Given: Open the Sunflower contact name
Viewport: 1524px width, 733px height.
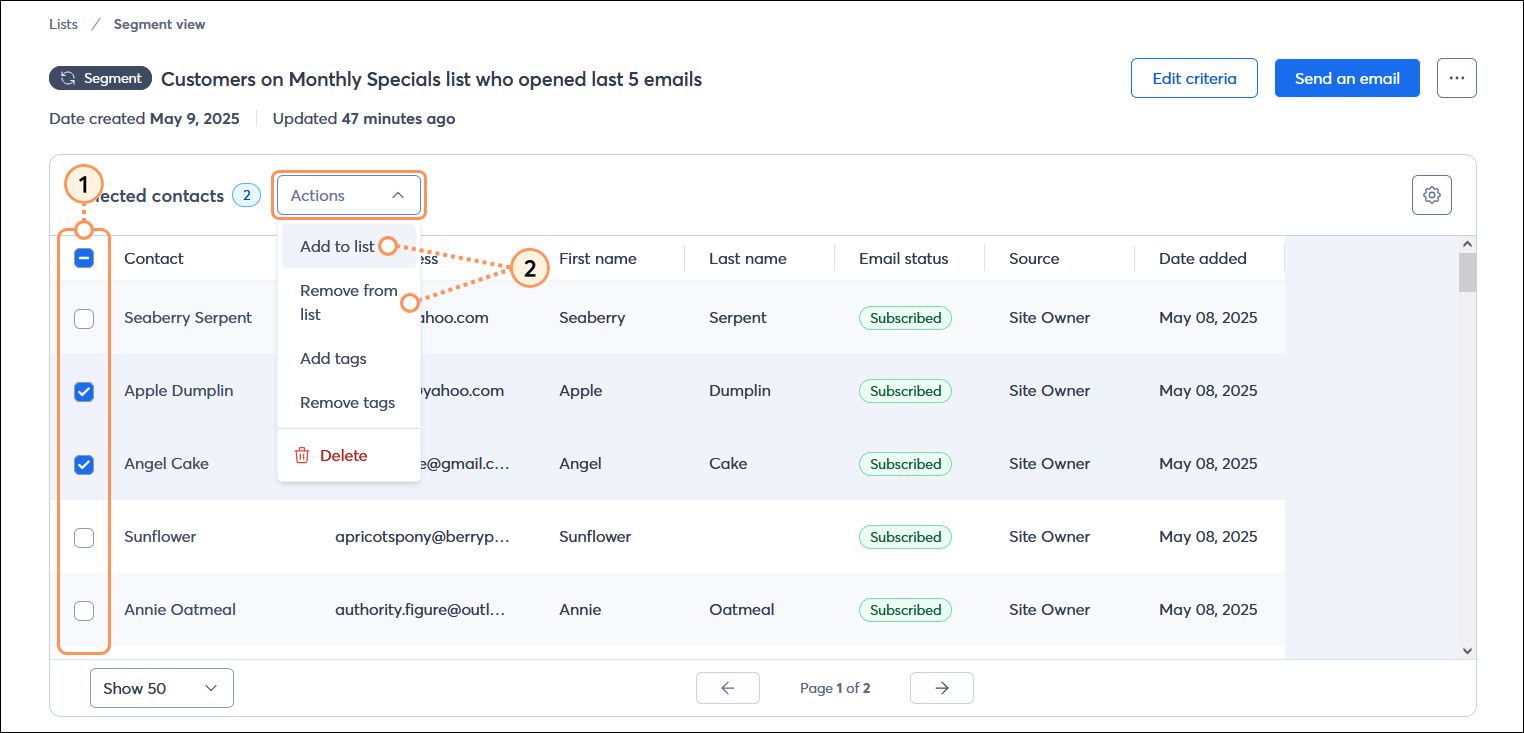Looking at the screenshot, I should pyautogui.click(x=160, y=537).
